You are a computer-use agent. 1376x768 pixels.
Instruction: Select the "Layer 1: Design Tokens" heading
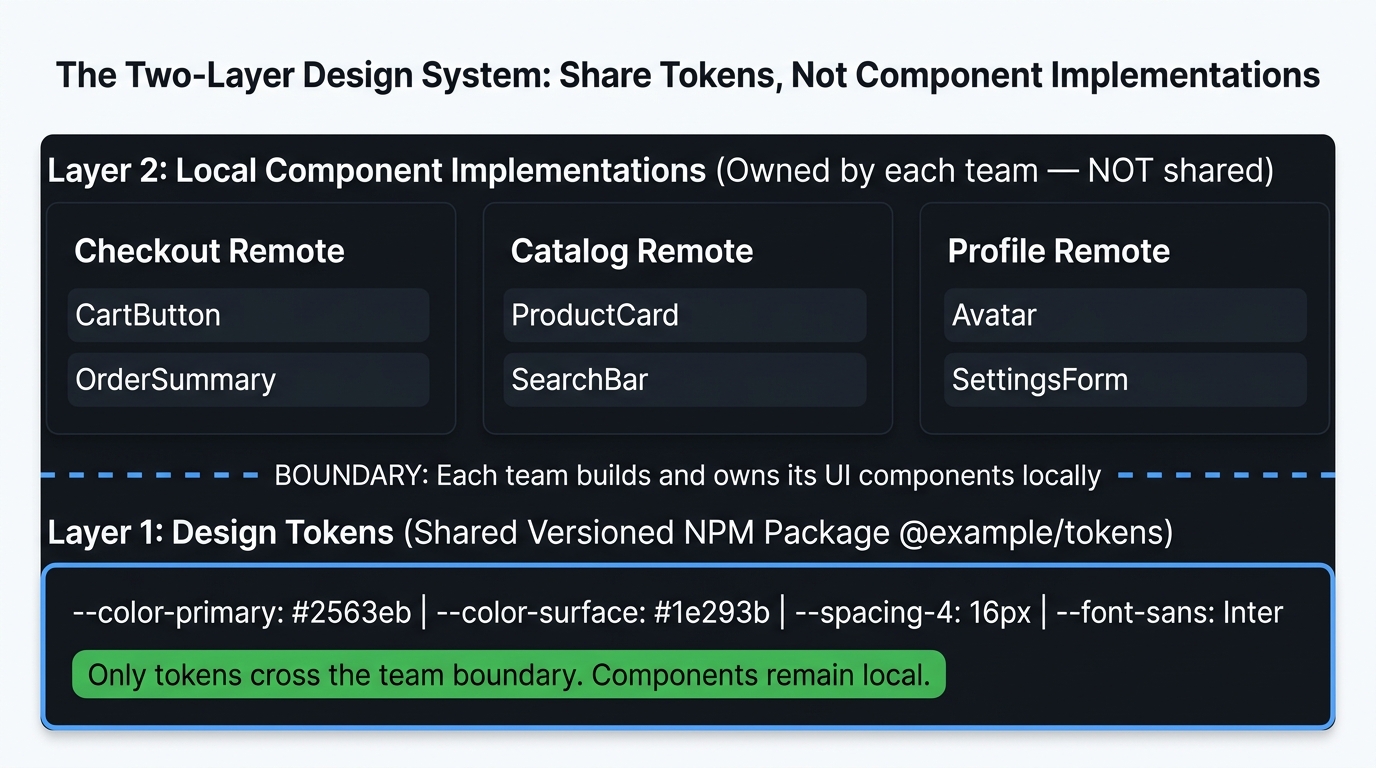pyautogui.click(x=221, y=533)
